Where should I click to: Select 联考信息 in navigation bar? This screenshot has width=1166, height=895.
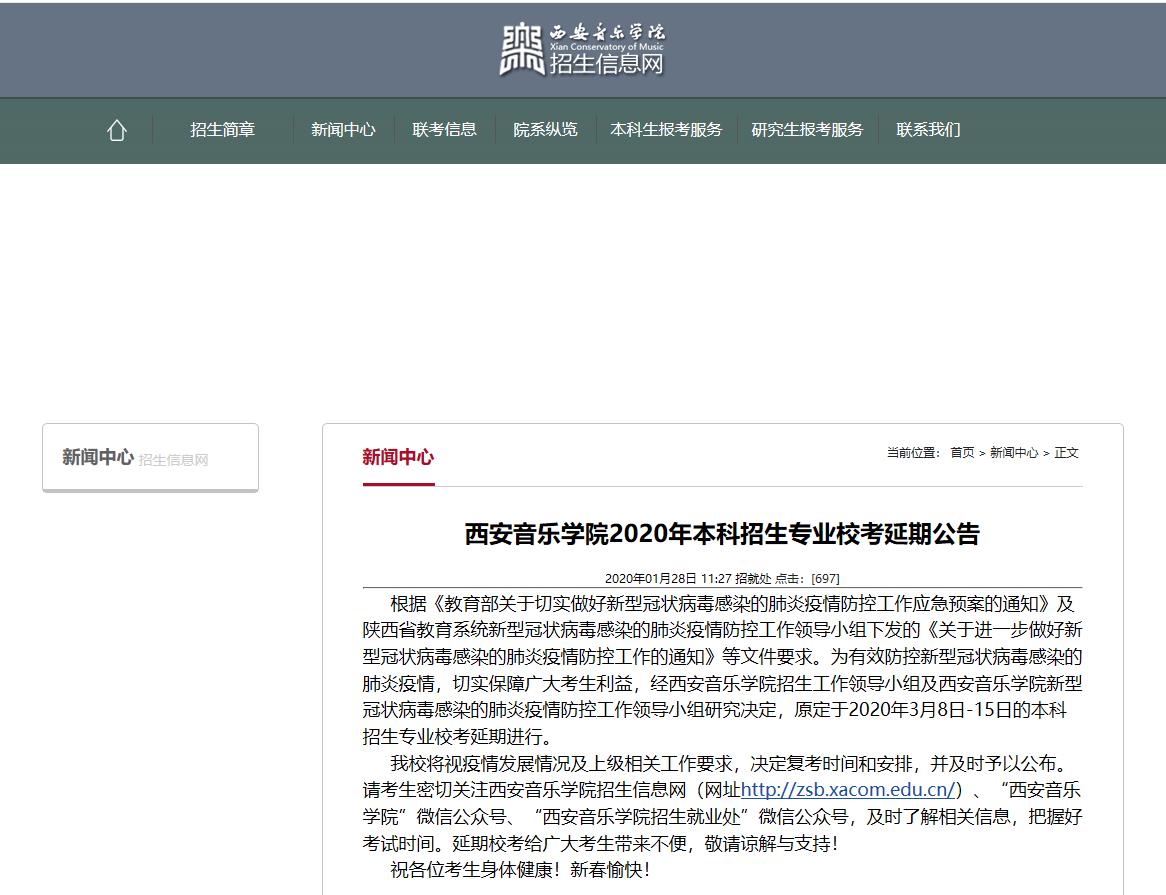click(x=444, y=130)
